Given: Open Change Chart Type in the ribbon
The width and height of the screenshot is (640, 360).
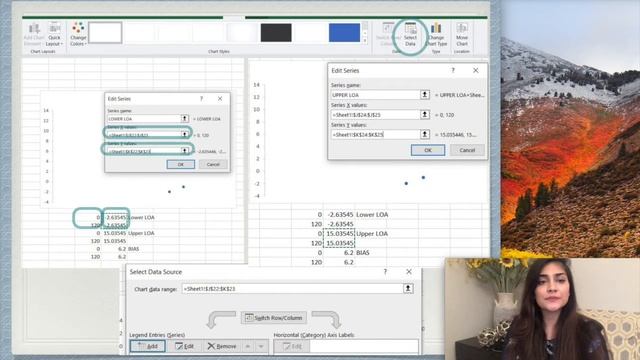Looking at the screenshot, I should pos(436,35).
